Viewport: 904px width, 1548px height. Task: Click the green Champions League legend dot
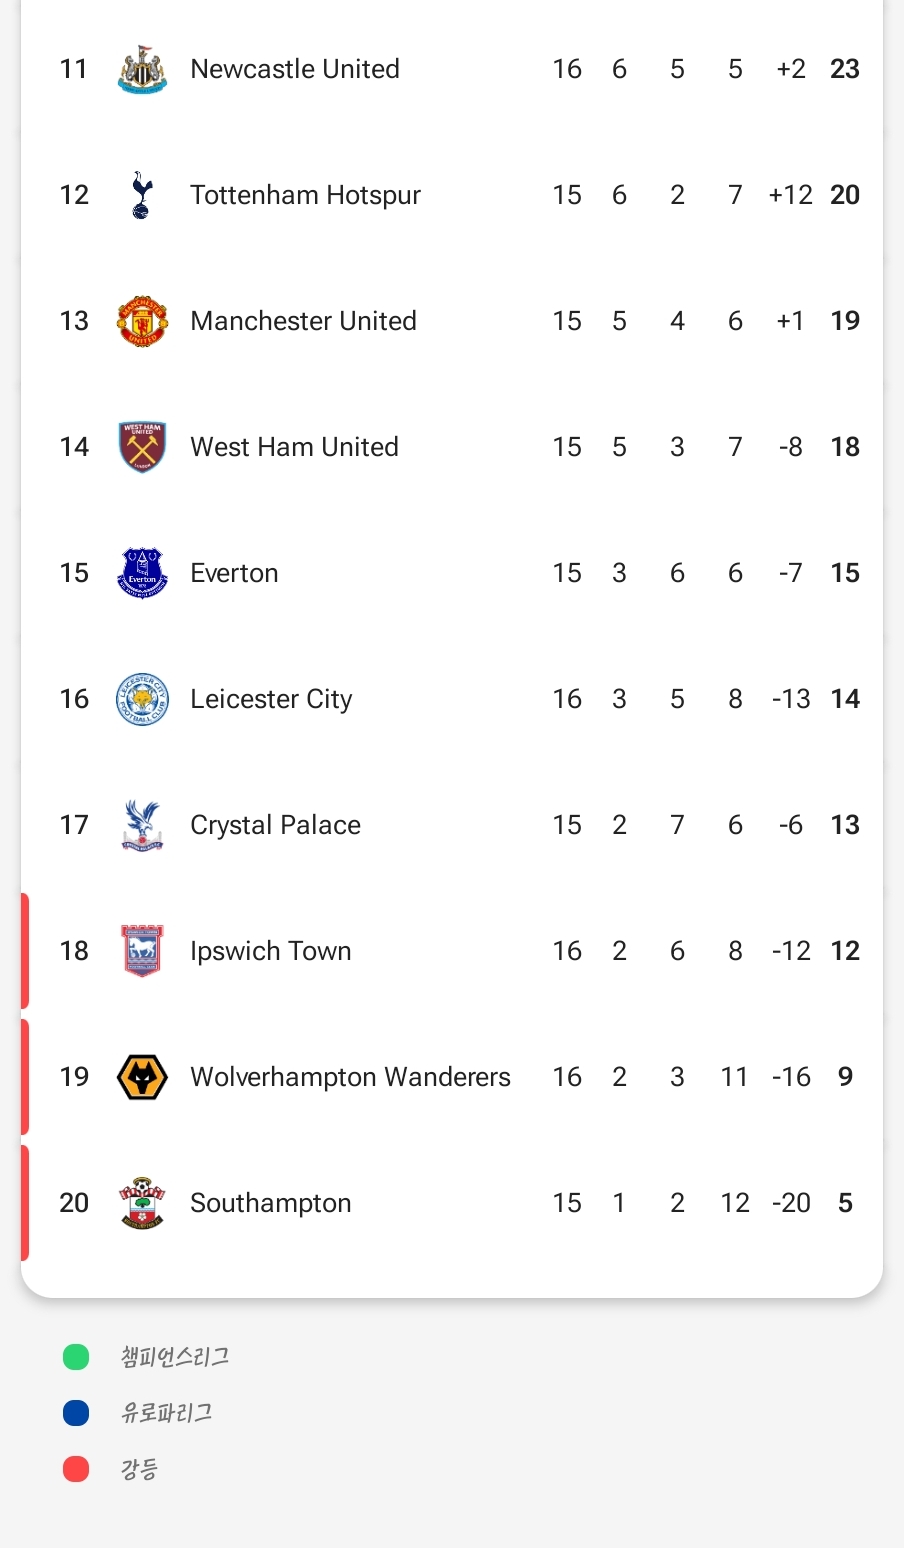point(76,1357)
